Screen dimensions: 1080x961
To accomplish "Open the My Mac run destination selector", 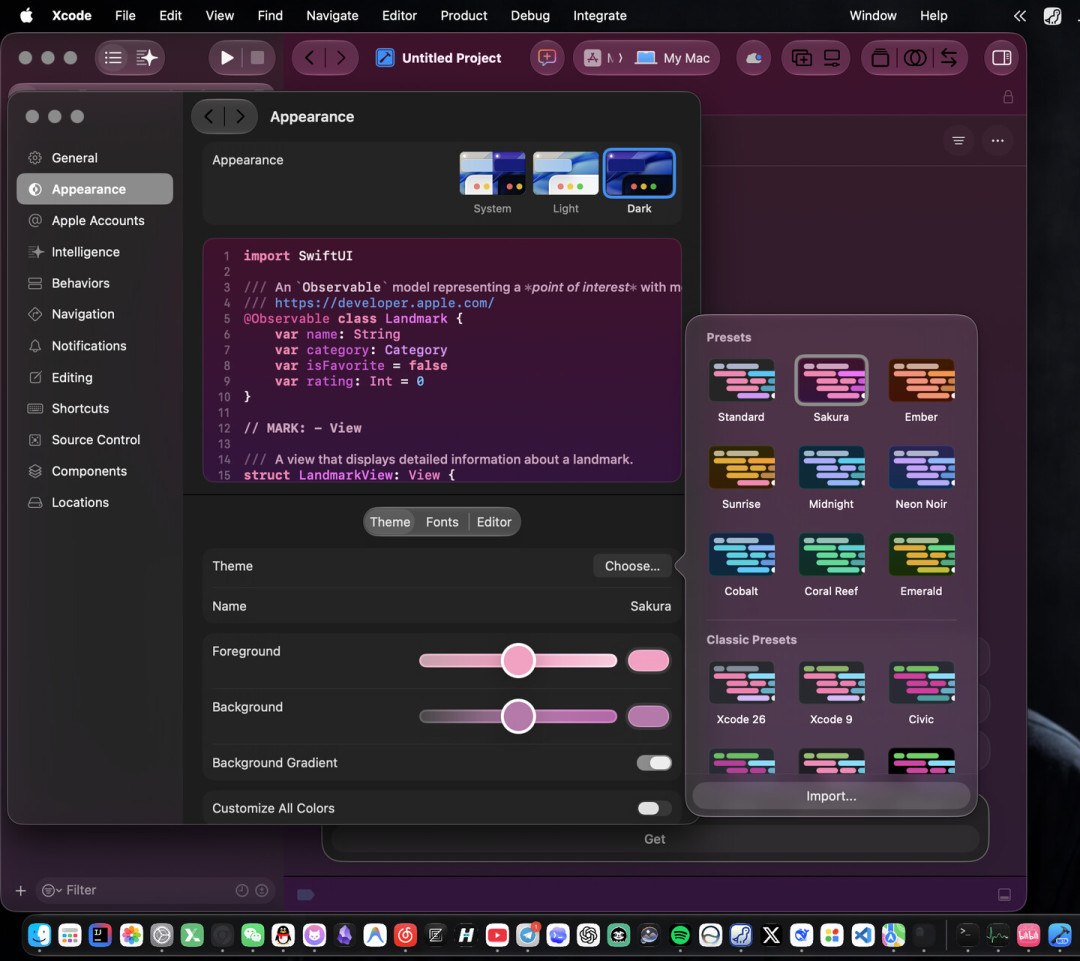I will 673,58.
